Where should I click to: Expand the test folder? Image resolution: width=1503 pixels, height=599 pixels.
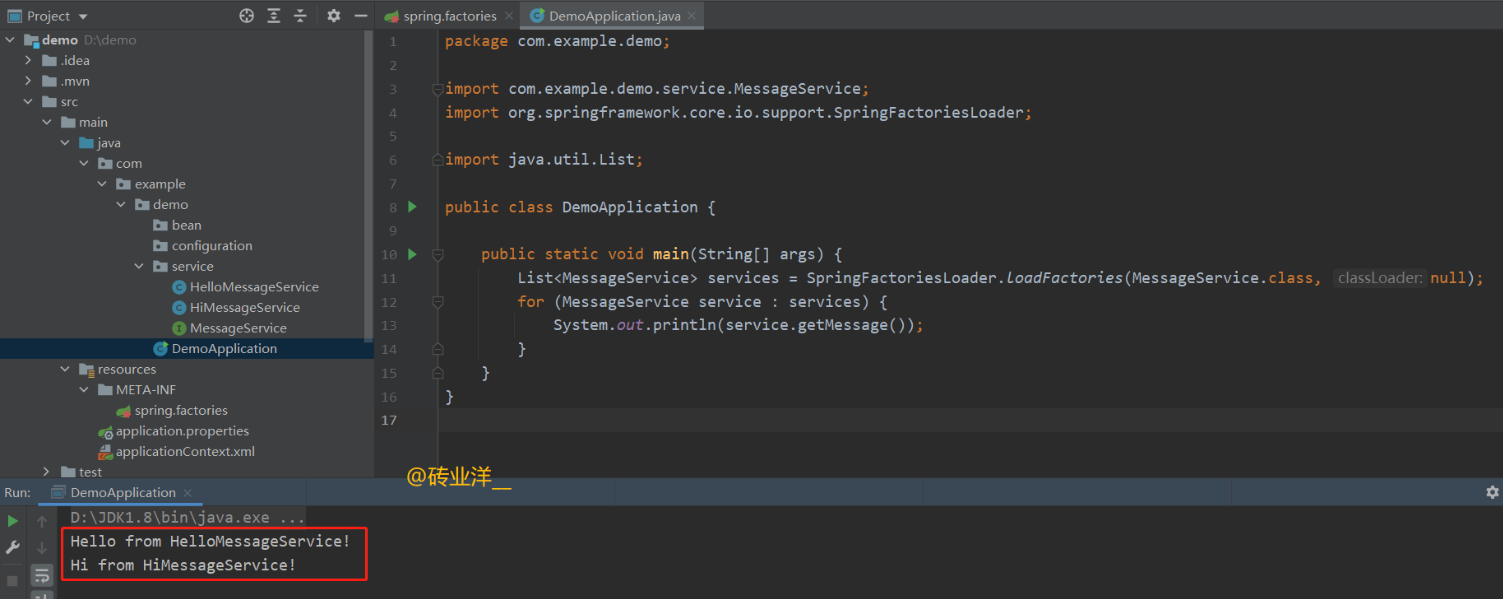[46, 471]
